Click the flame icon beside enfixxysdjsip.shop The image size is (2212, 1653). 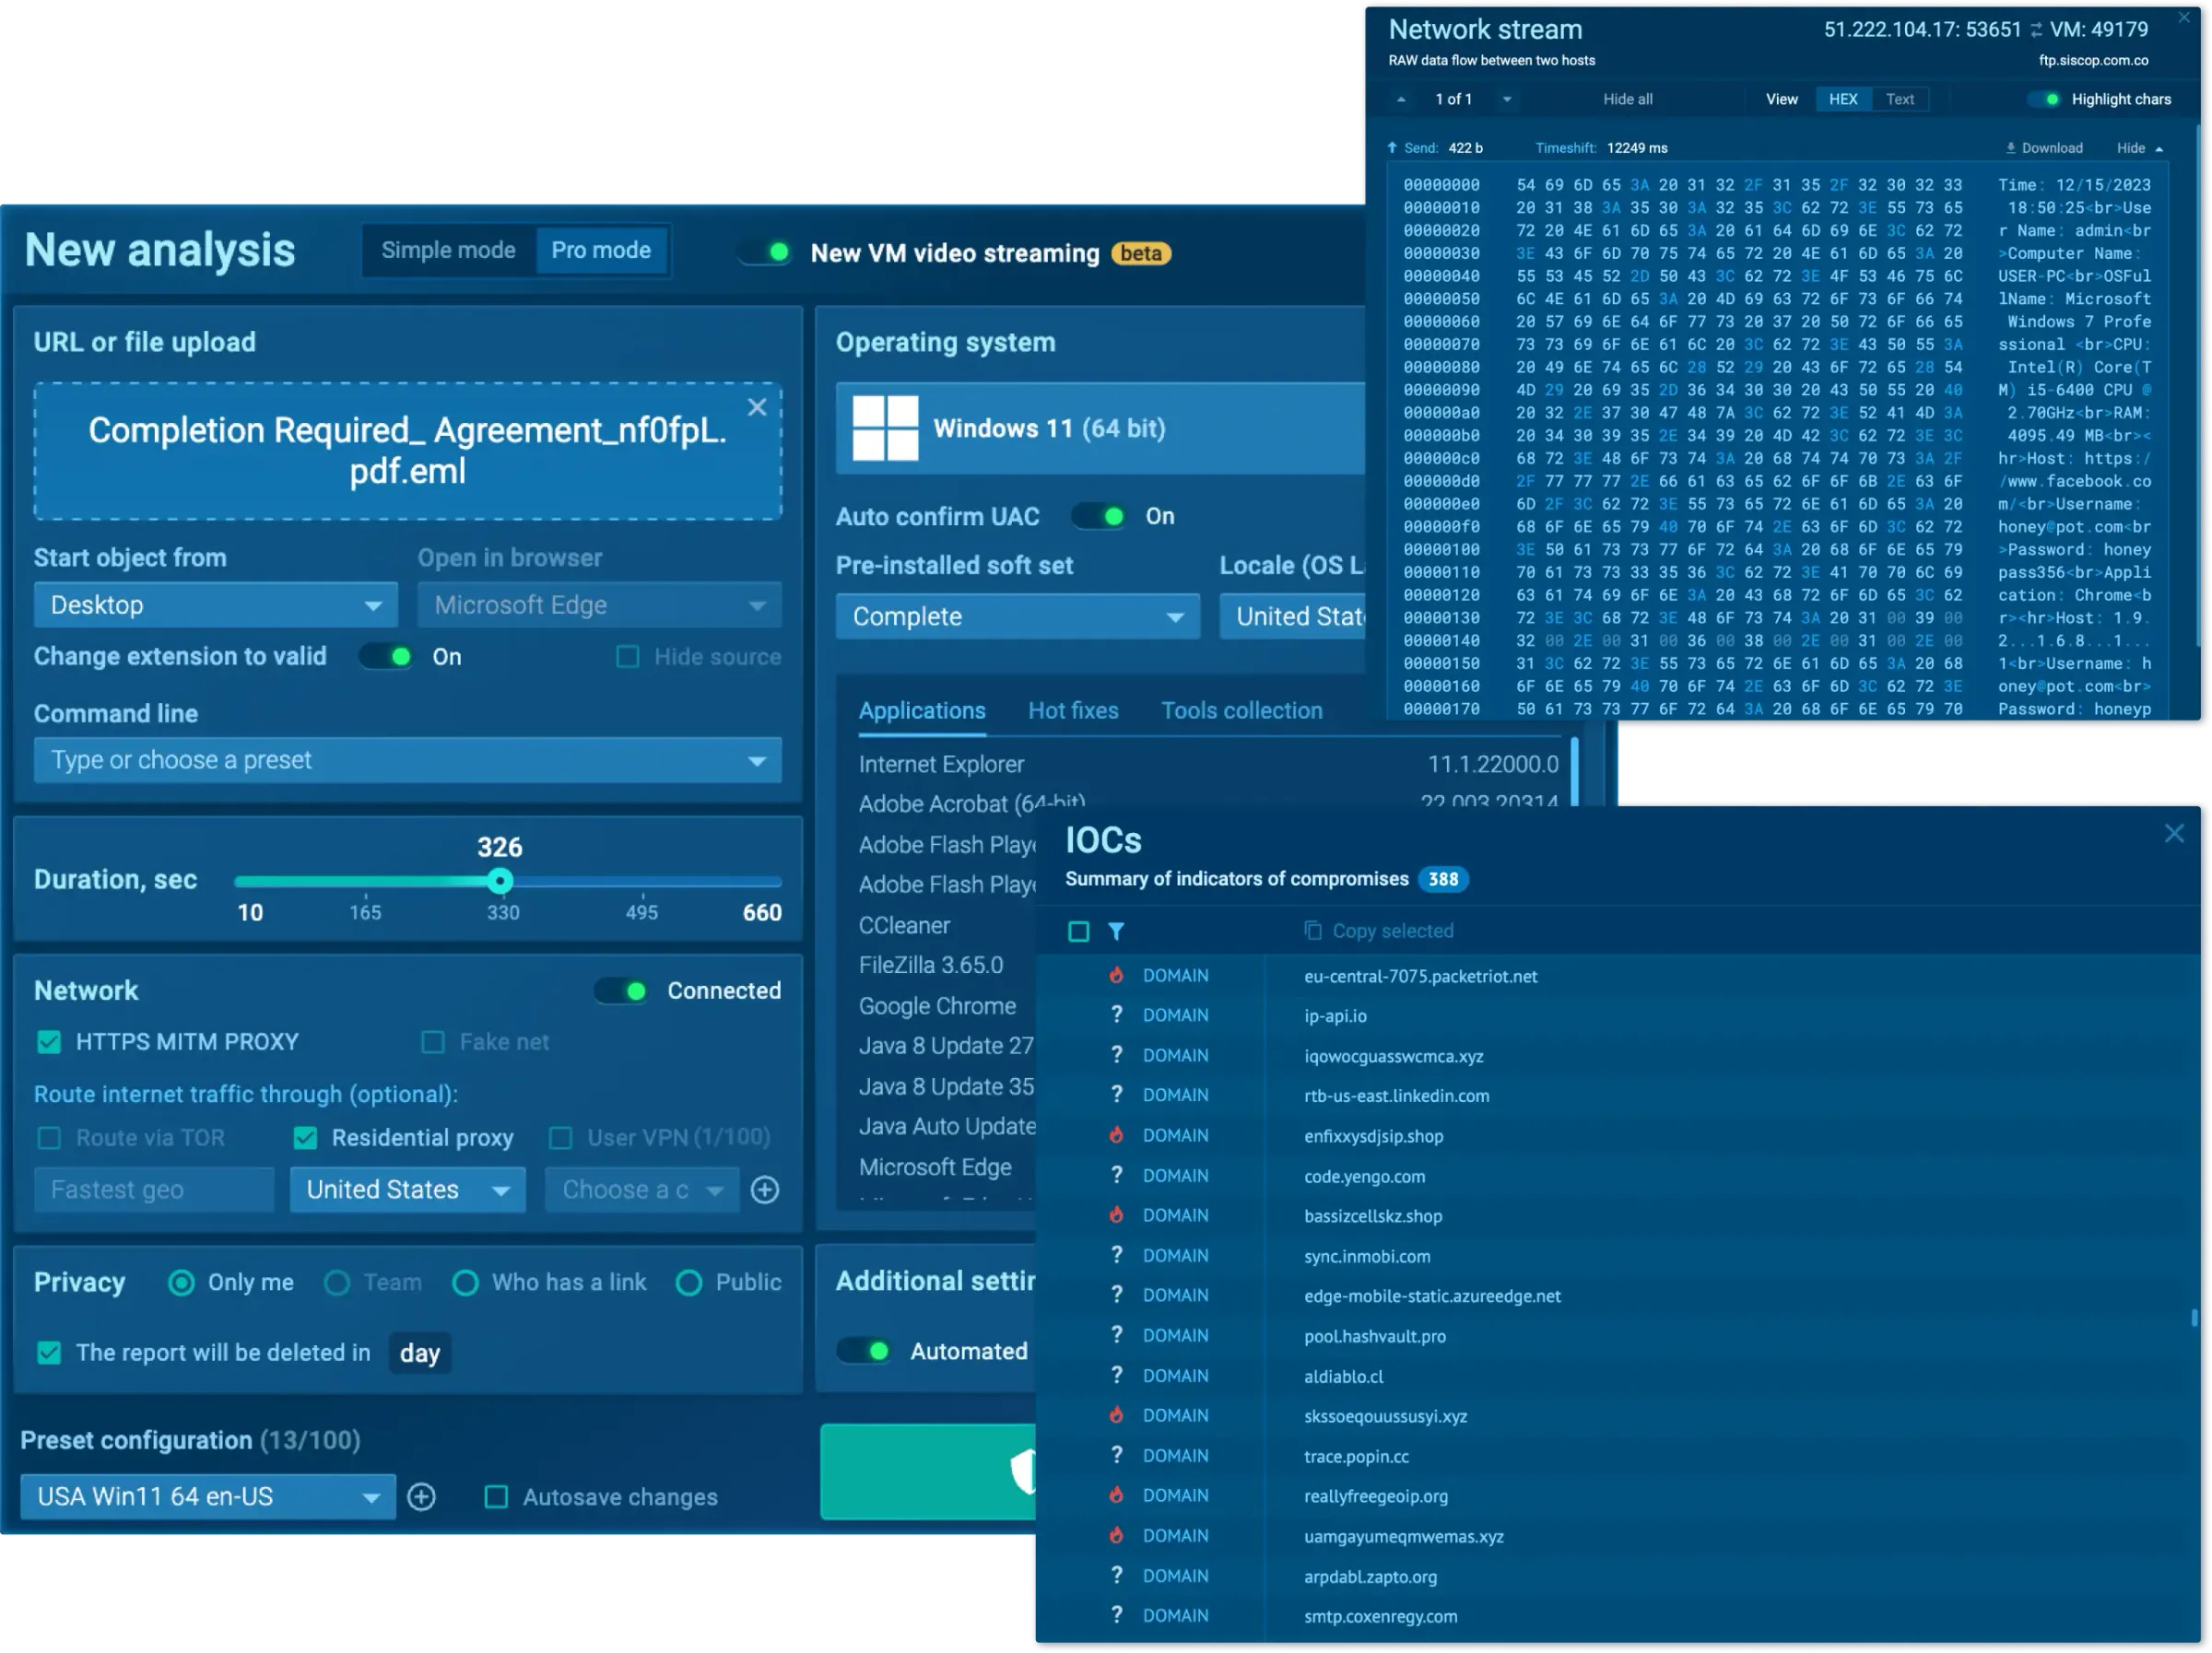tap(1116, 1135)
